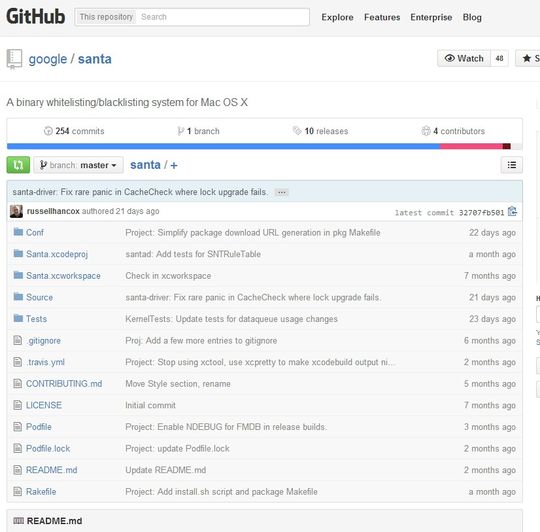Click the Podfile.lock file icon
This screenshot has width=540, height=532.
(18, 448)
